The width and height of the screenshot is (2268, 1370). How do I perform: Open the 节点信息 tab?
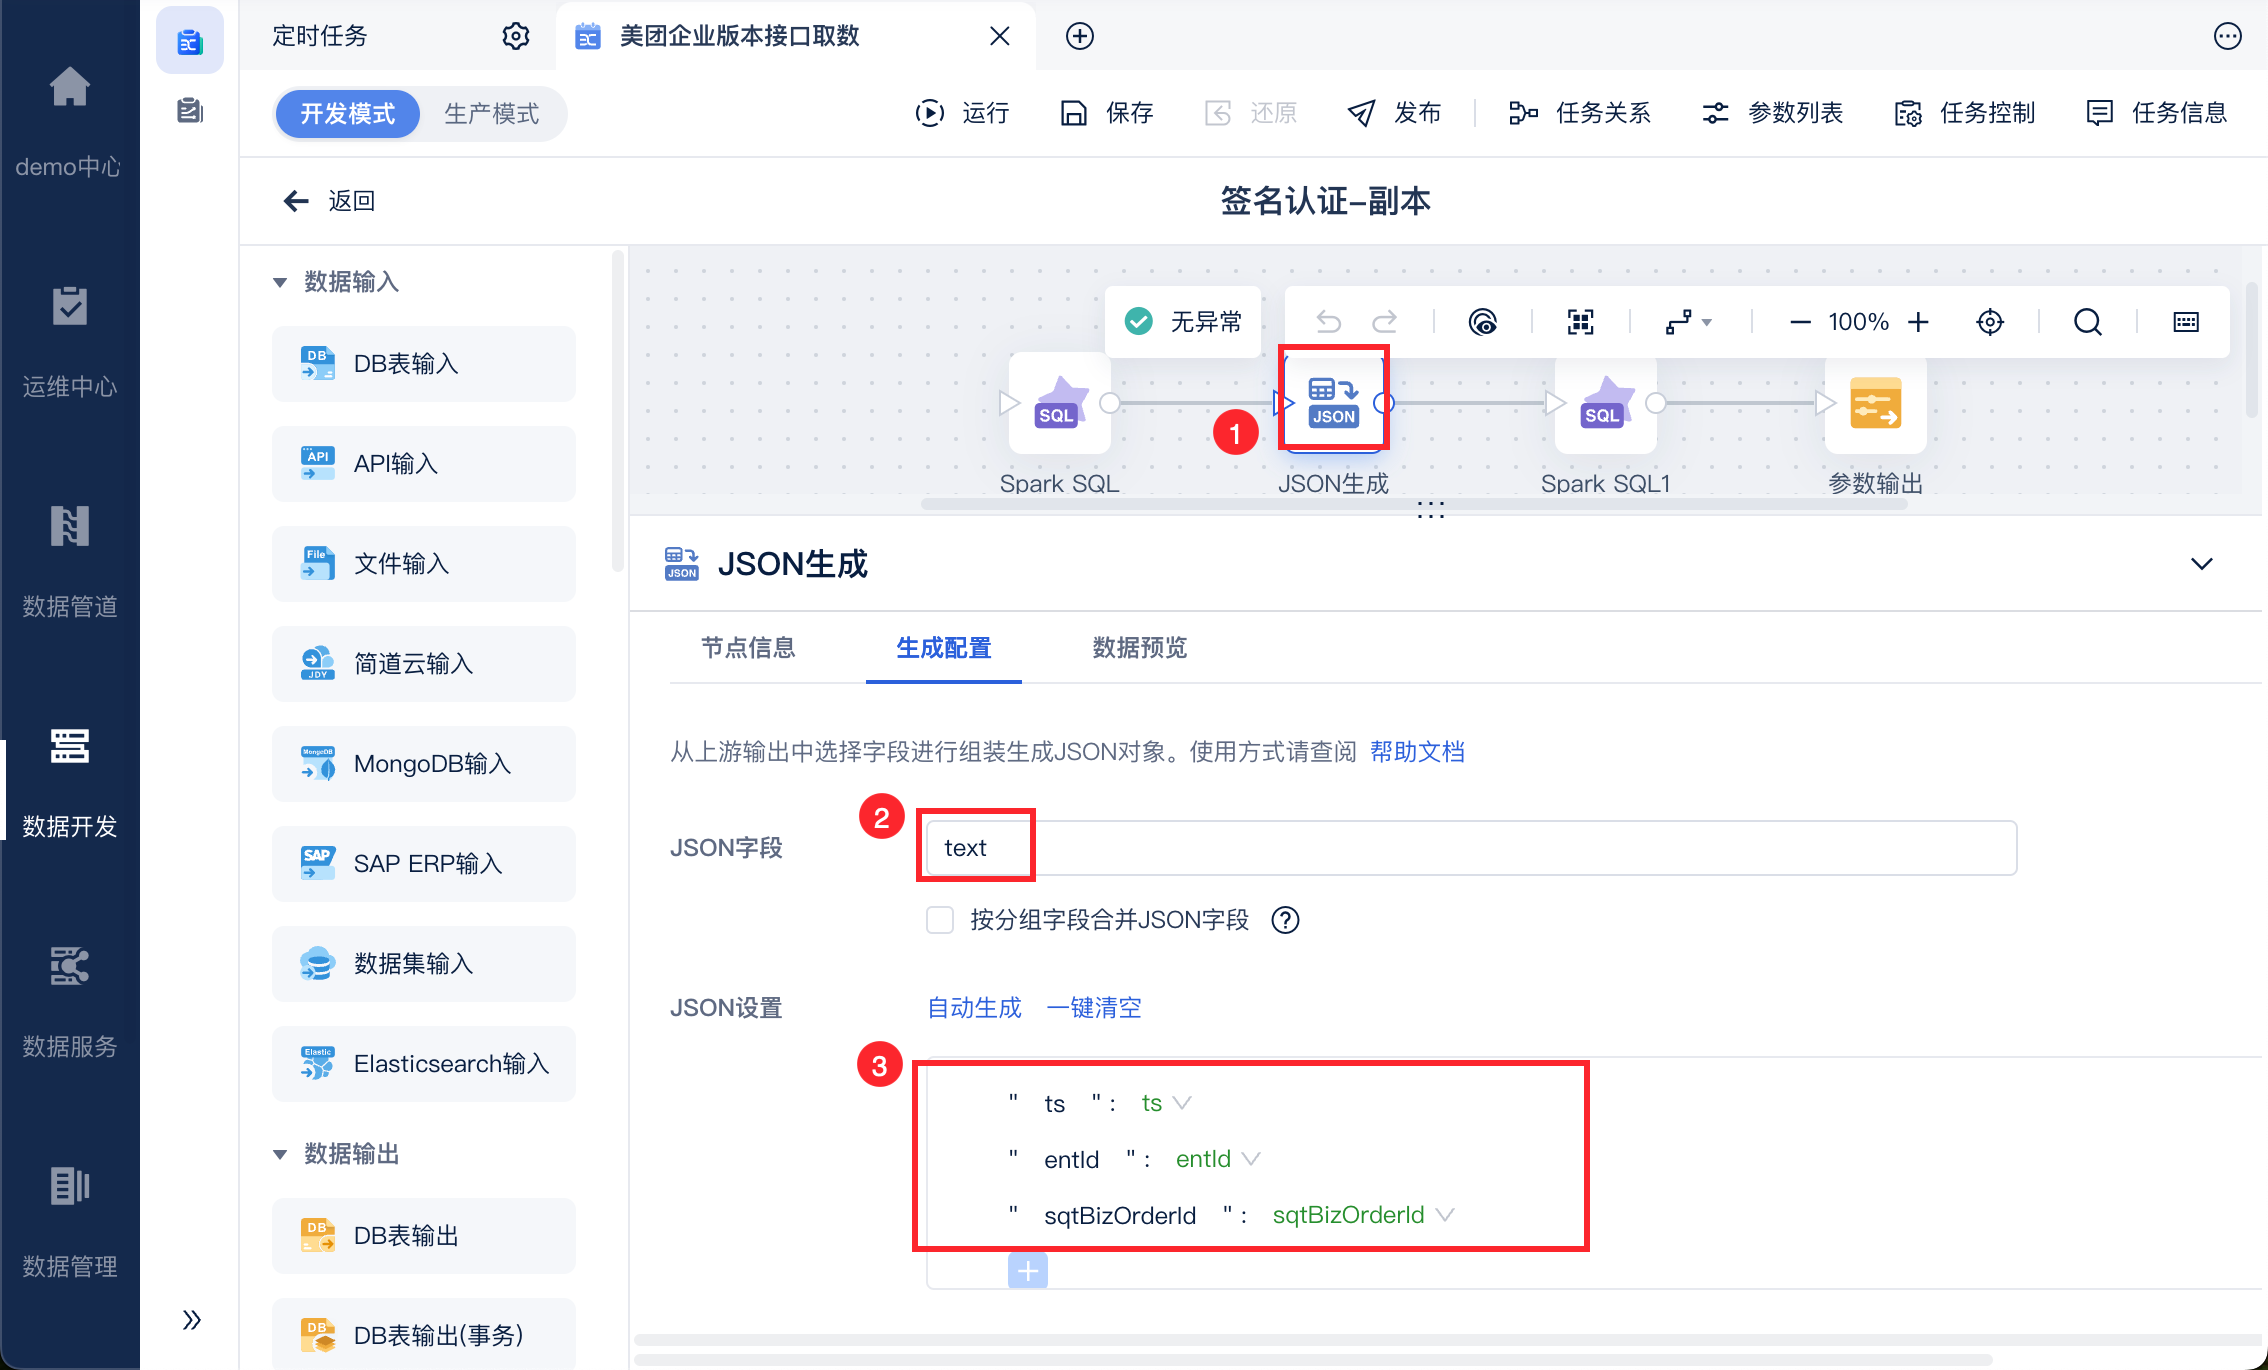pos(748,648)
